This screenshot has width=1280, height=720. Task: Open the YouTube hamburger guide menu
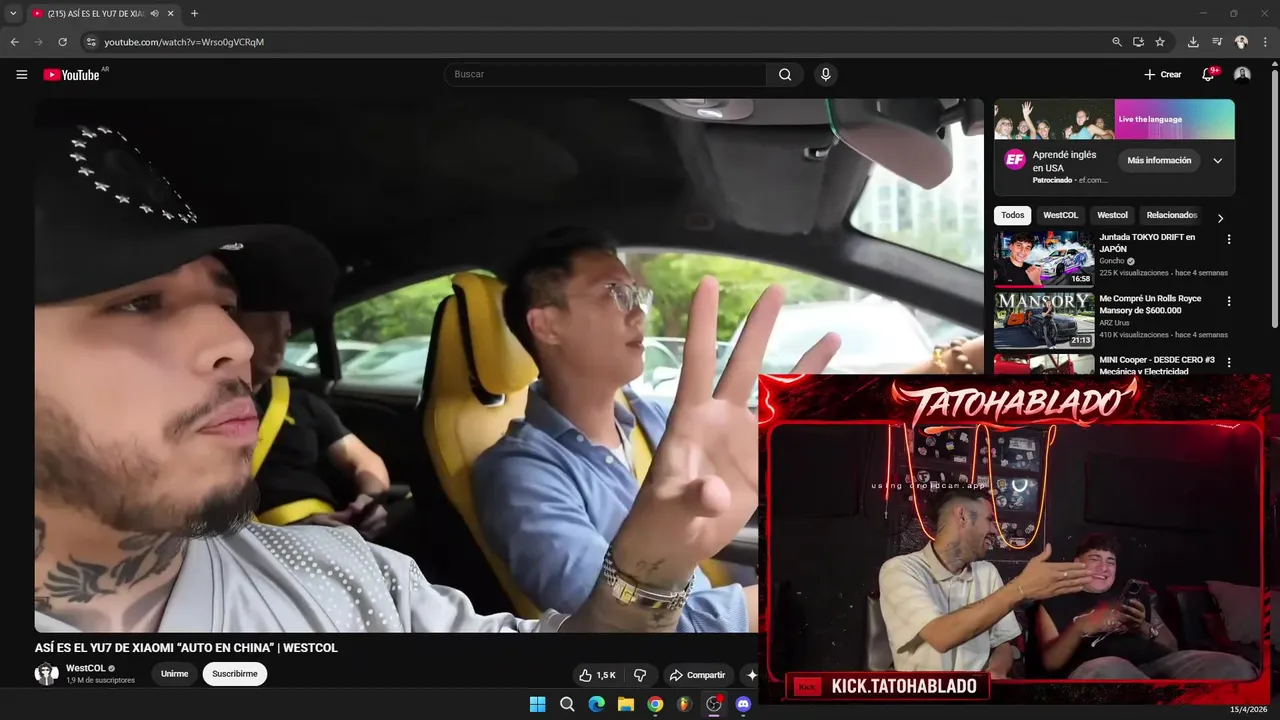[x=21, y=74]
